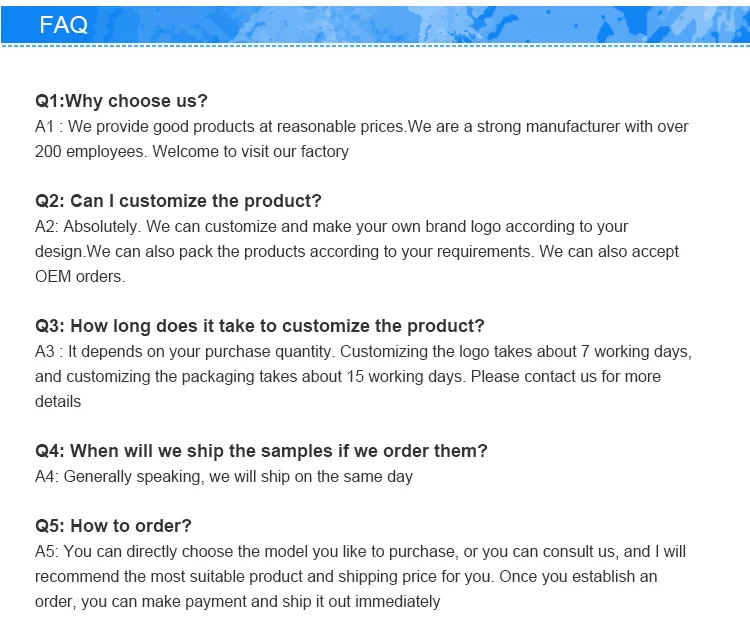The width and height of the screenshot is (750, 625).
Task: Click the final line about making payment
Action: coord(237,601)
